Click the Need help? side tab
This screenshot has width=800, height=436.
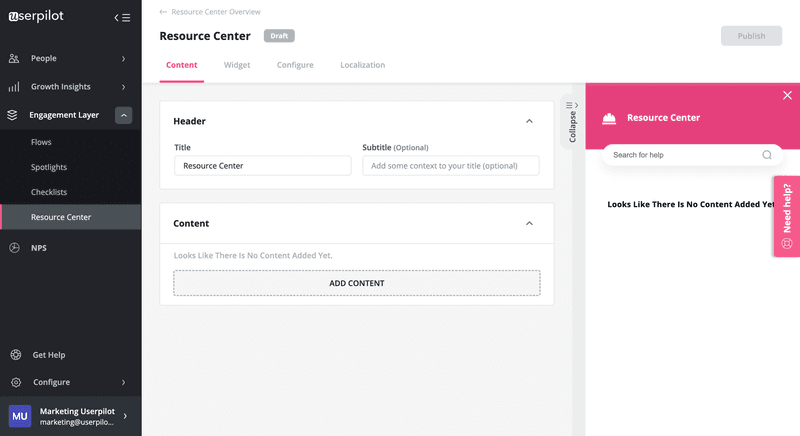(786, 216)
